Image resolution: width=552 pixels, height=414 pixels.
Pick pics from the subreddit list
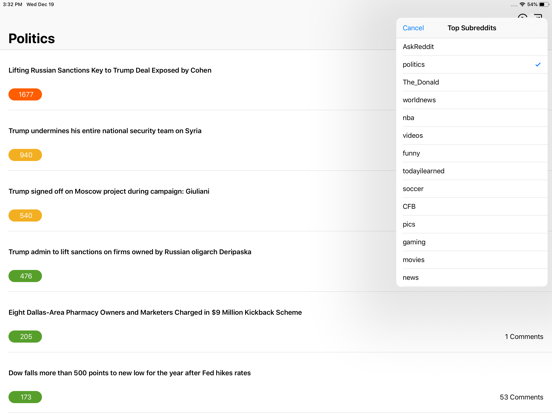(472, 224)
